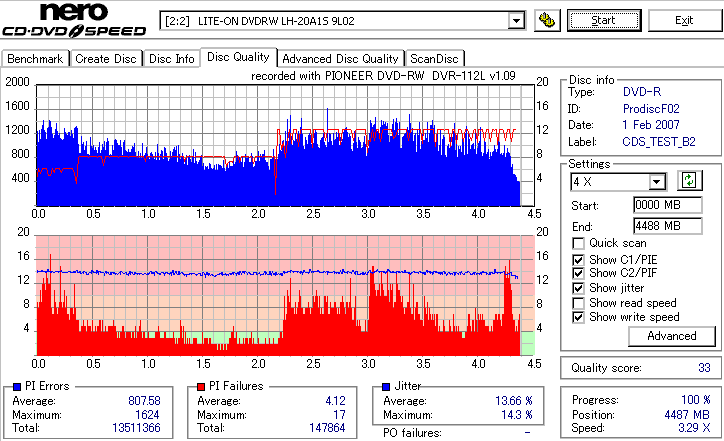724x441 pixels.
Task: Click the drive options icon beside Start
Action: (547, 20)
